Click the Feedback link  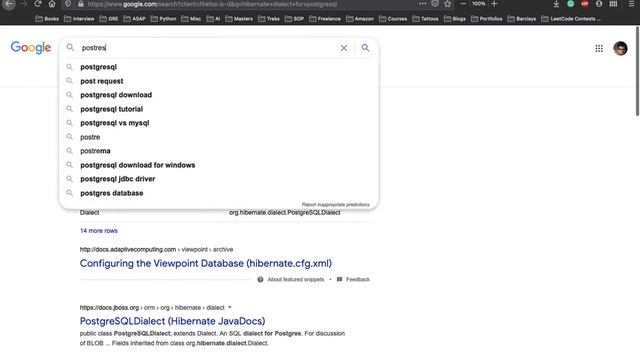(358, 280)
